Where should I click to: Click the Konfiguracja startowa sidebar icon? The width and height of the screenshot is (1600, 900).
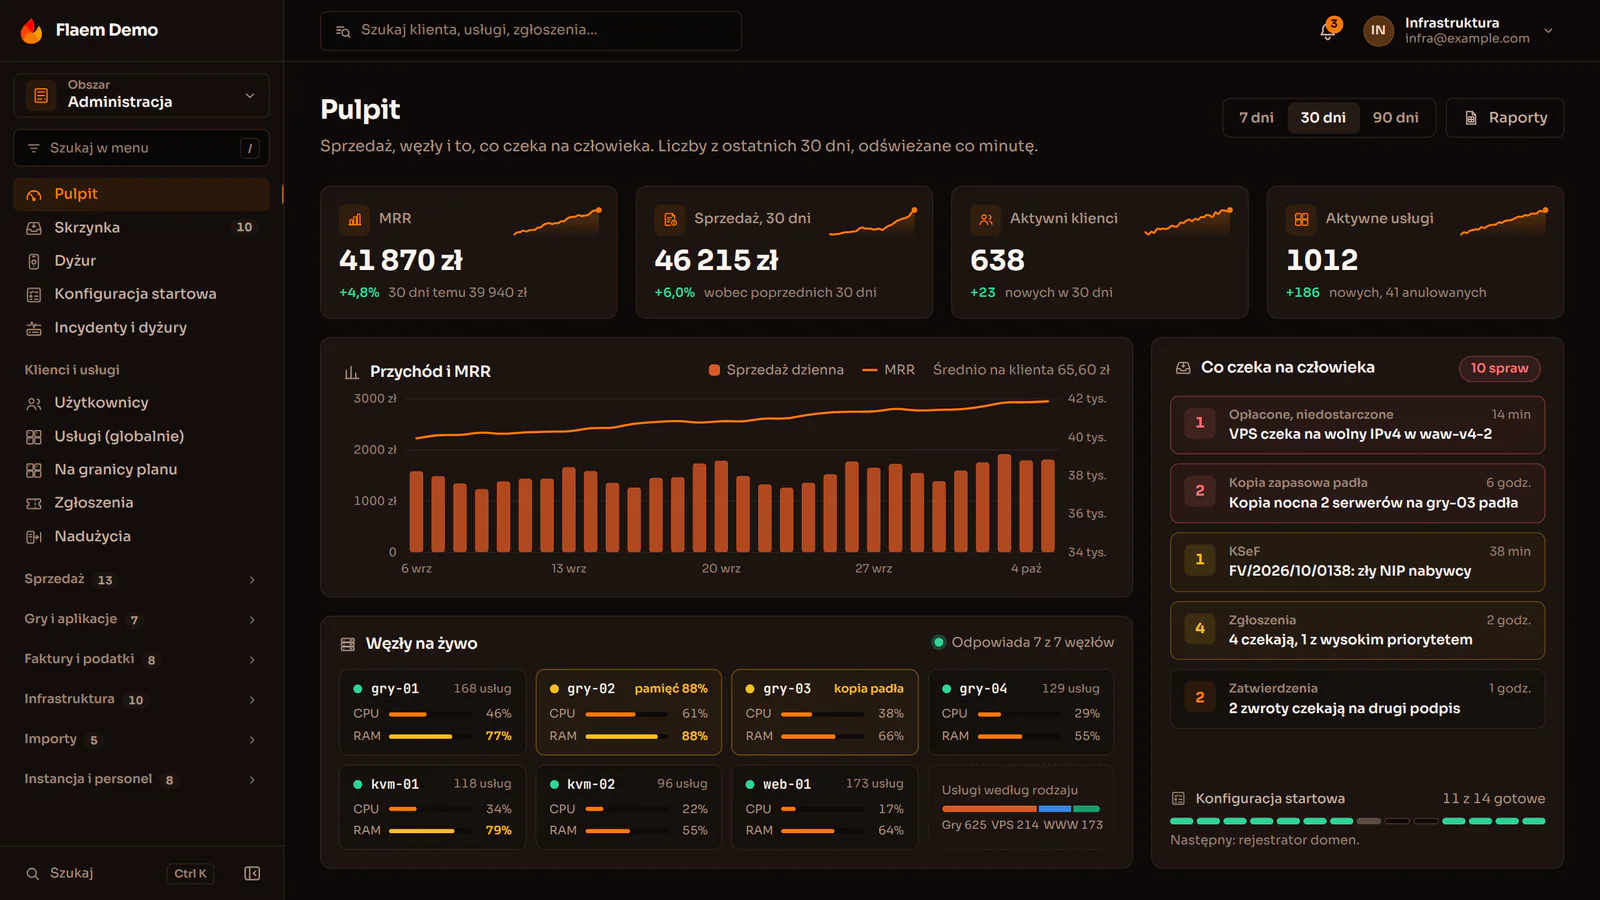(x=34, y=294)
